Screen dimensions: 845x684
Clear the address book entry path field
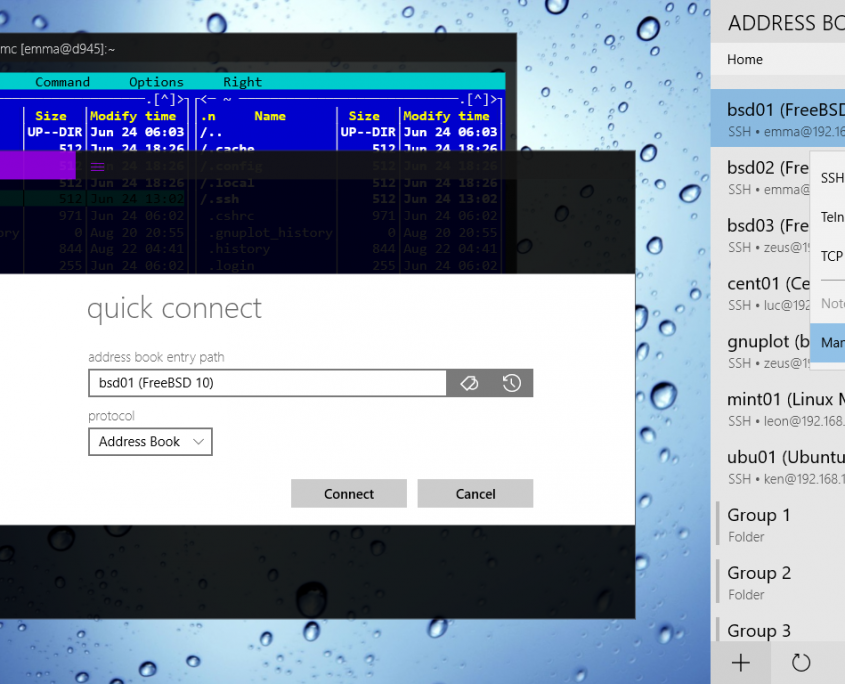click(x=468, y=382)
